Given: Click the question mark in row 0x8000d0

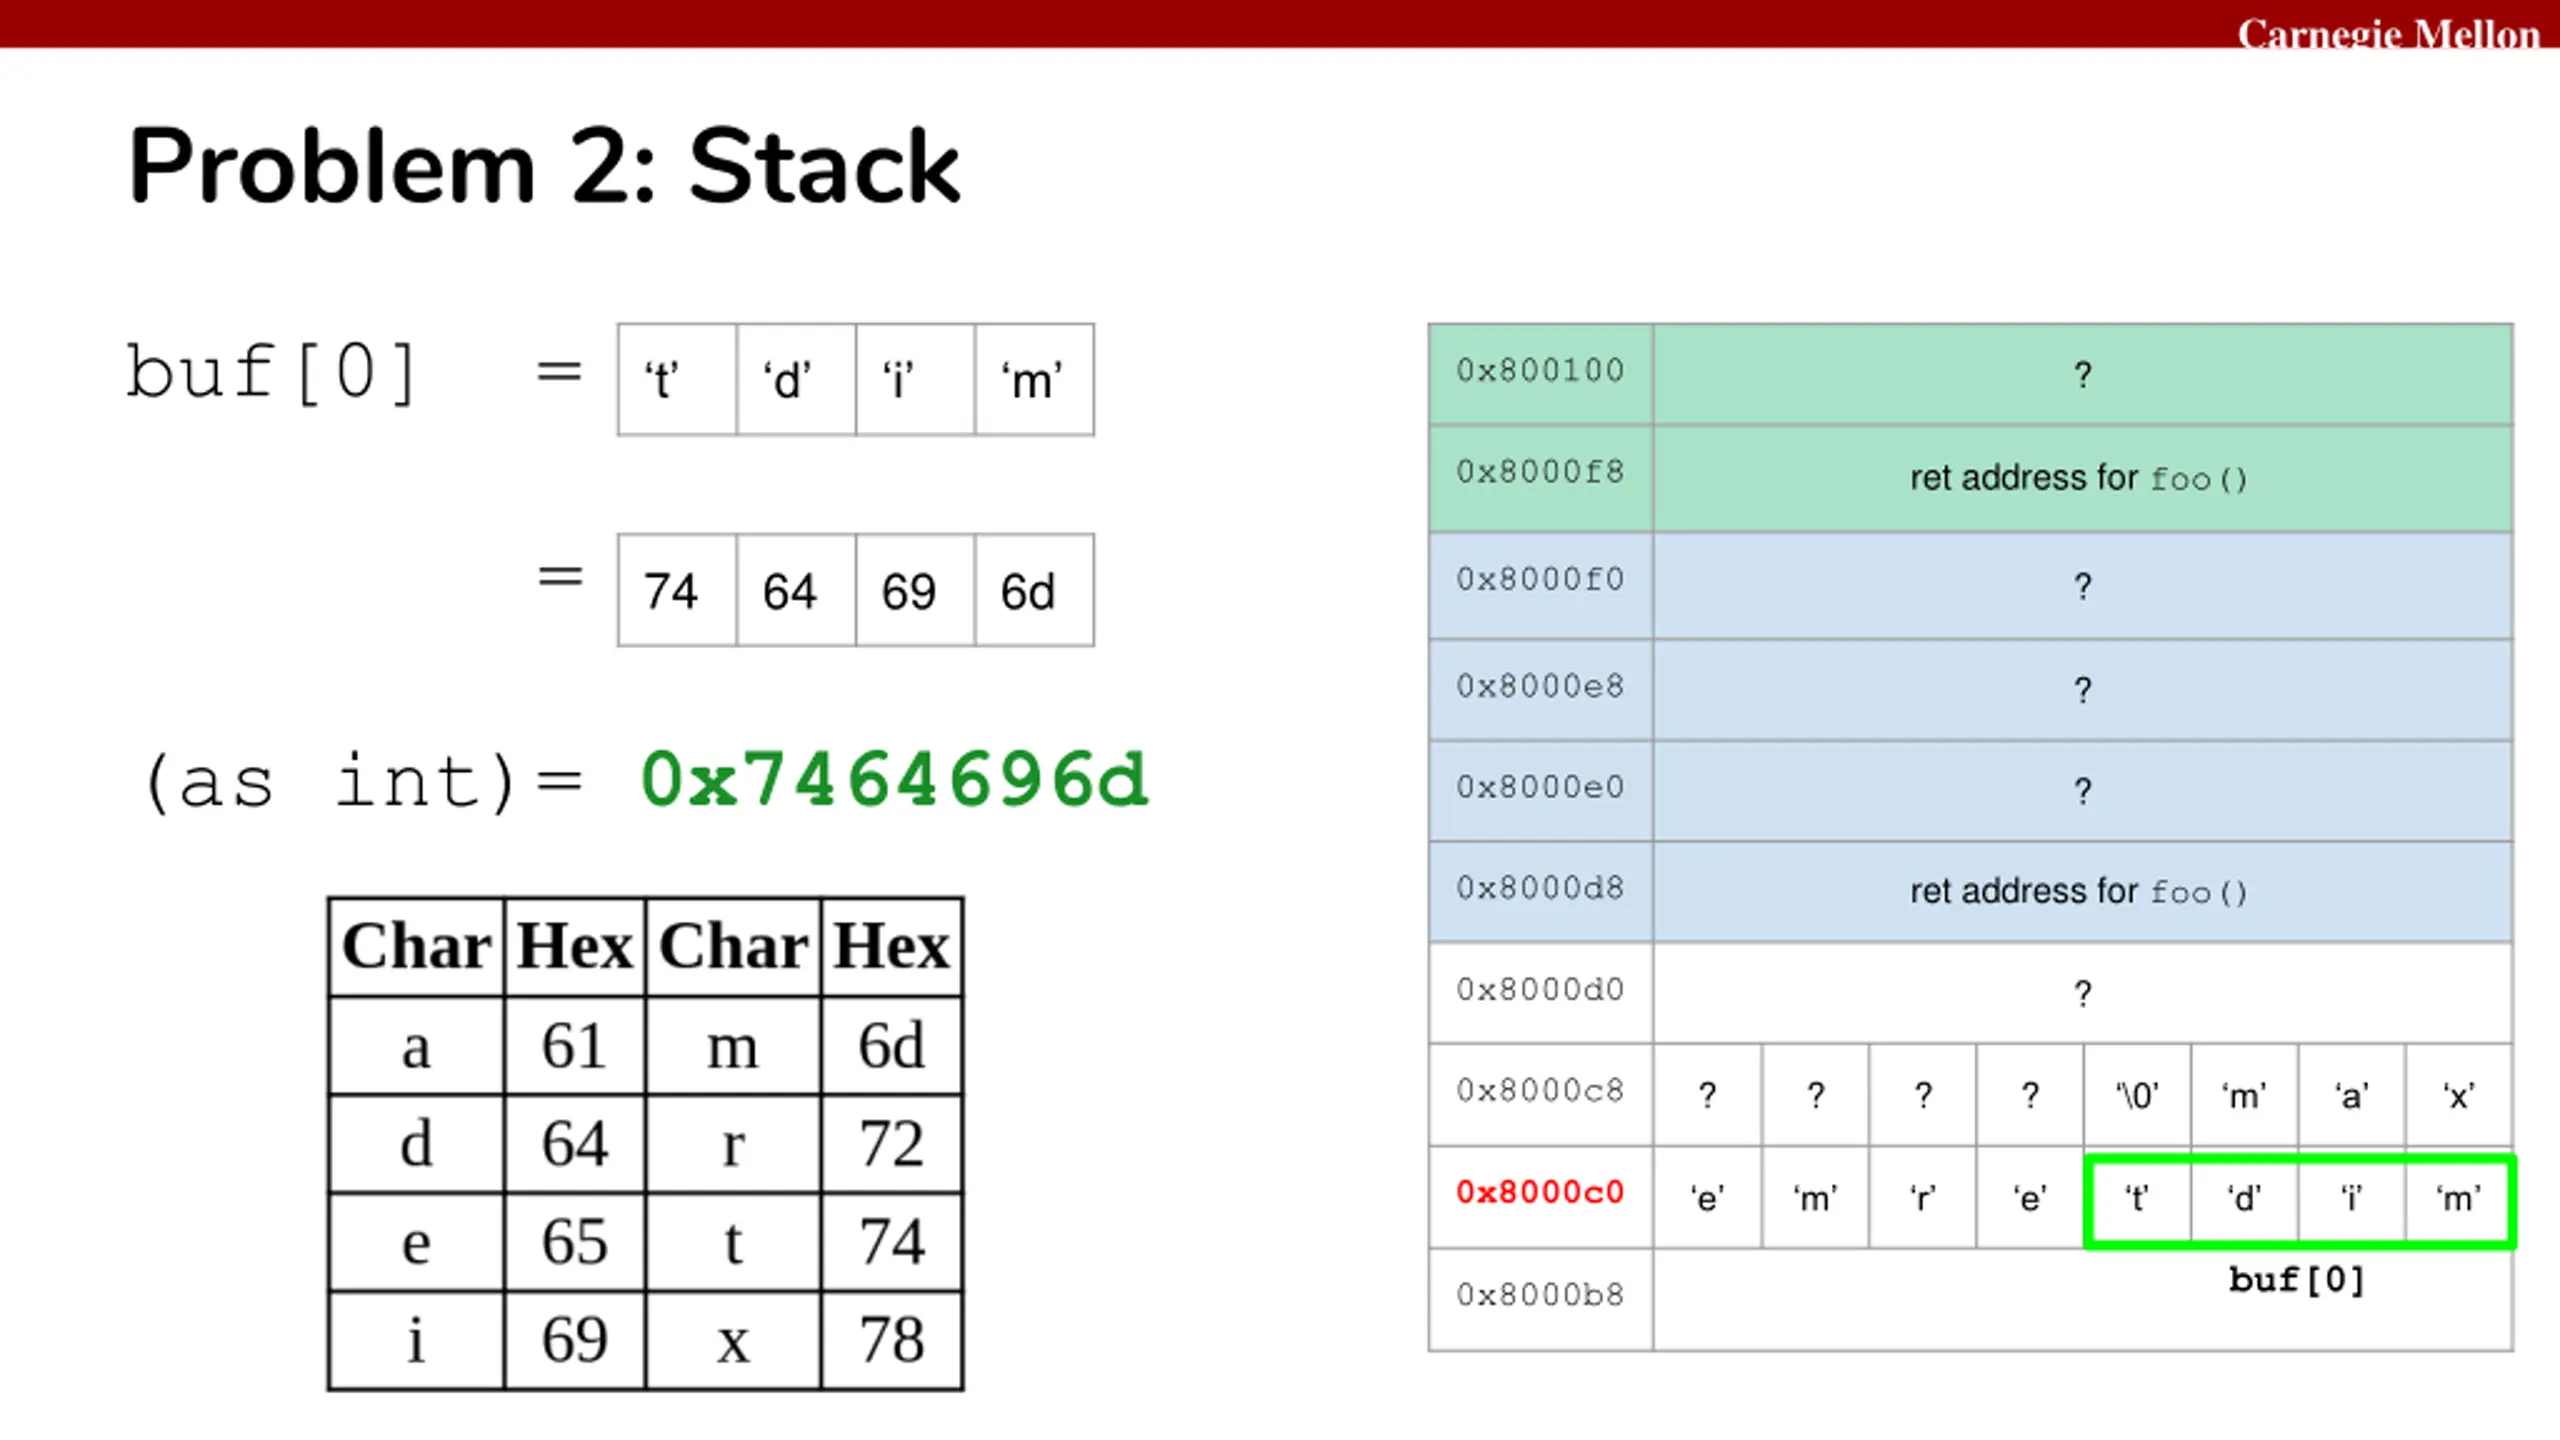Looking at the screenshot, I should (x=2082, y=994).
